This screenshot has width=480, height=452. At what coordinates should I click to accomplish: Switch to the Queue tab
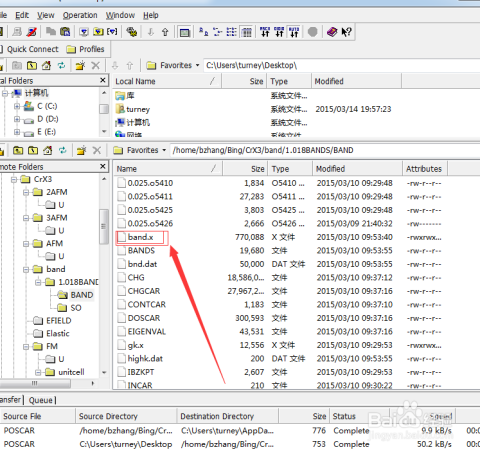click(x=41, y=400)
